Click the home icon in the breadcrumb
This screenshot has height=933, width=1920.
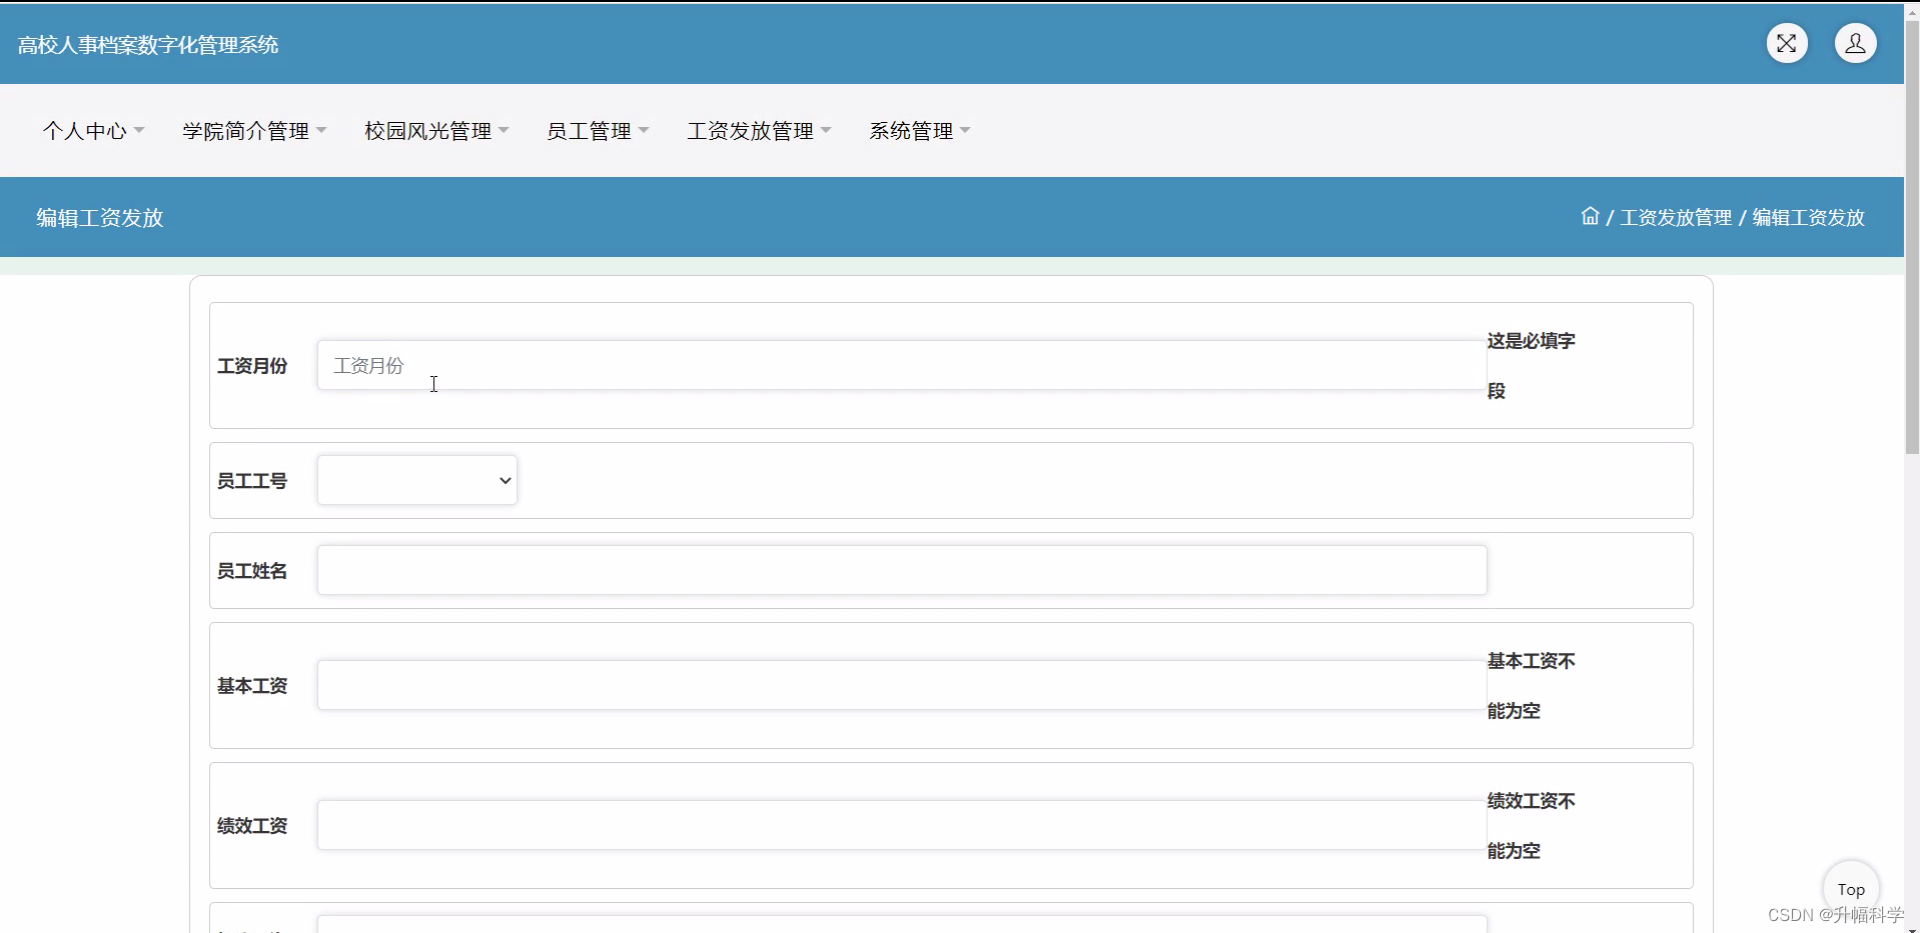[1590, 216]
